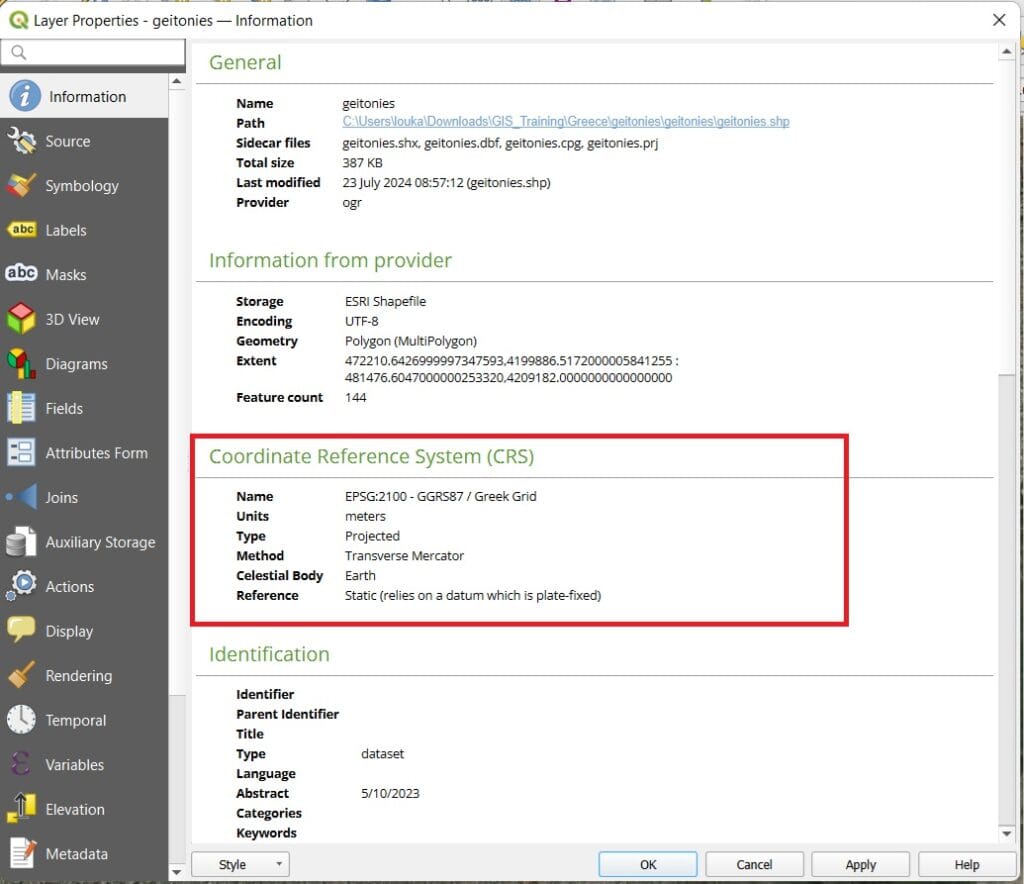Select the Fields tab label
Image resolution: width=1024 pixels, height=884 pixels.
(64, 409)
